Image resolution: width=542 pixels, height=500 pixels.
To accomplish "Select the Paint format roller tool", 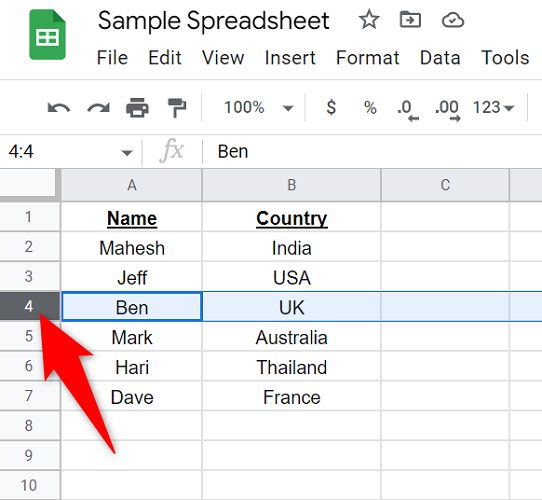I will (x=177, y=108).
